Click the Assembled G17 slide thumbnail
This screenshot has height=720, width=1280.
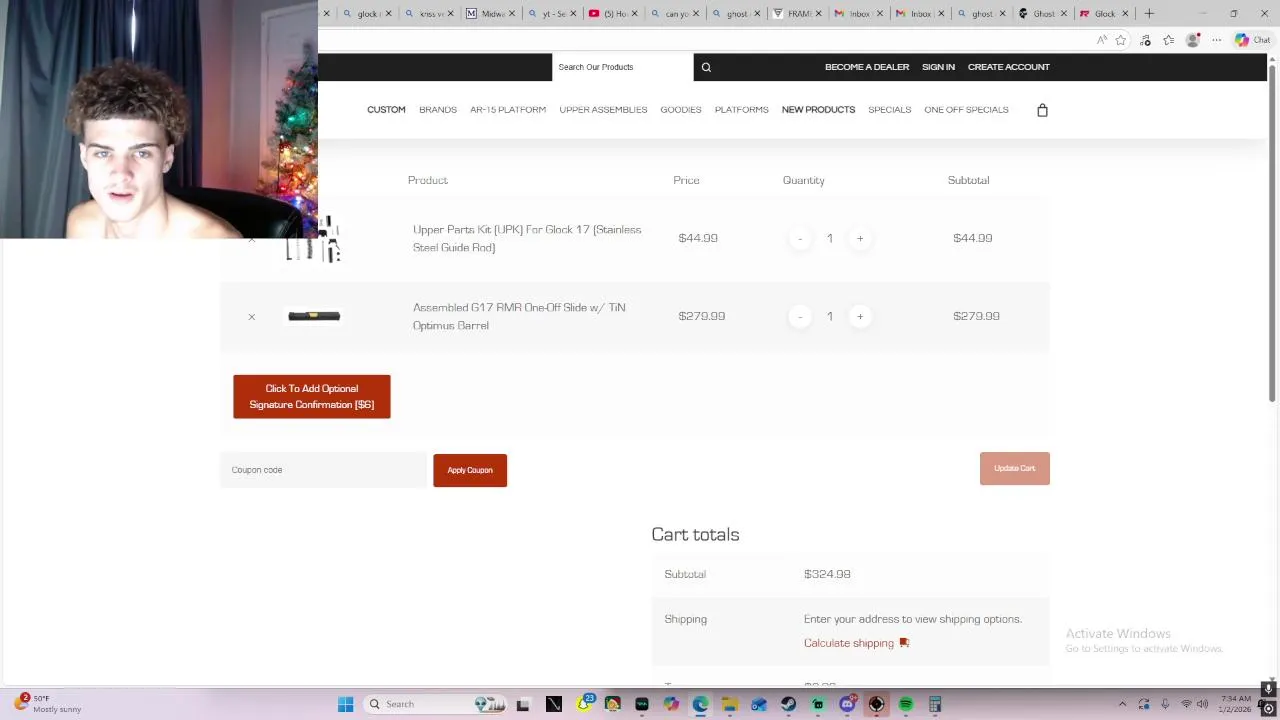(314, 316)
